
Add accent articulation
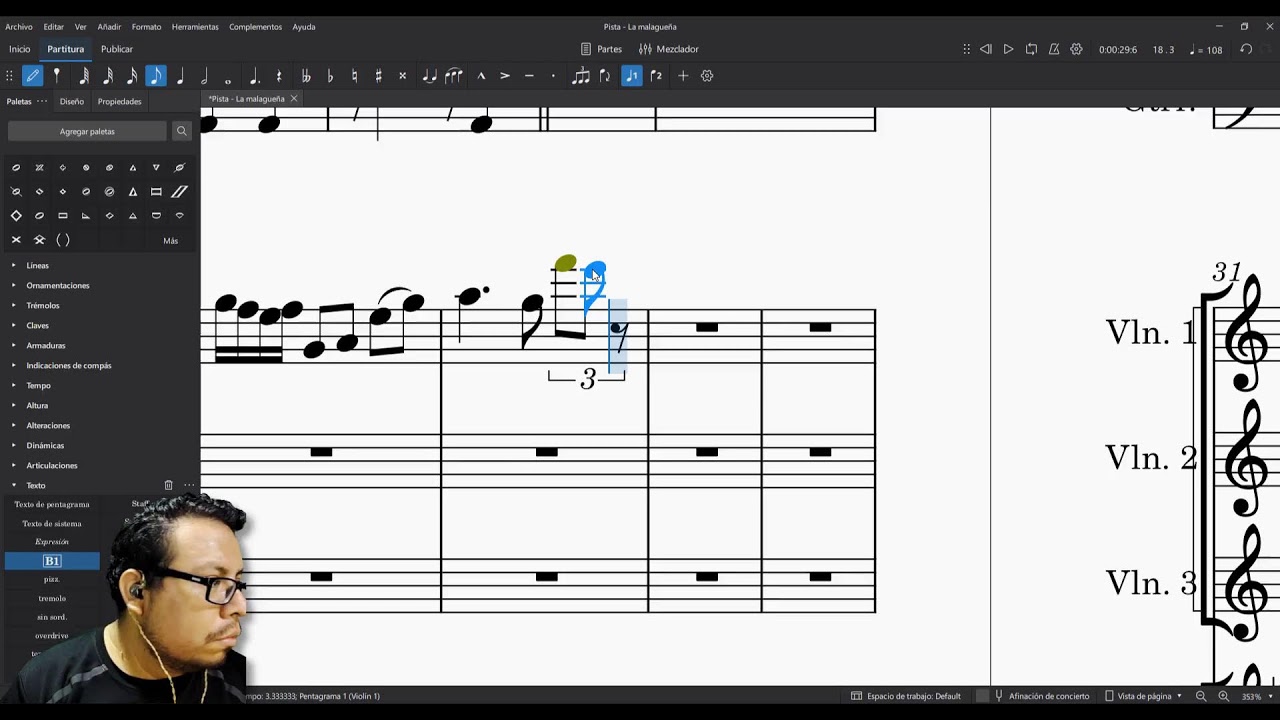(505, 76)
